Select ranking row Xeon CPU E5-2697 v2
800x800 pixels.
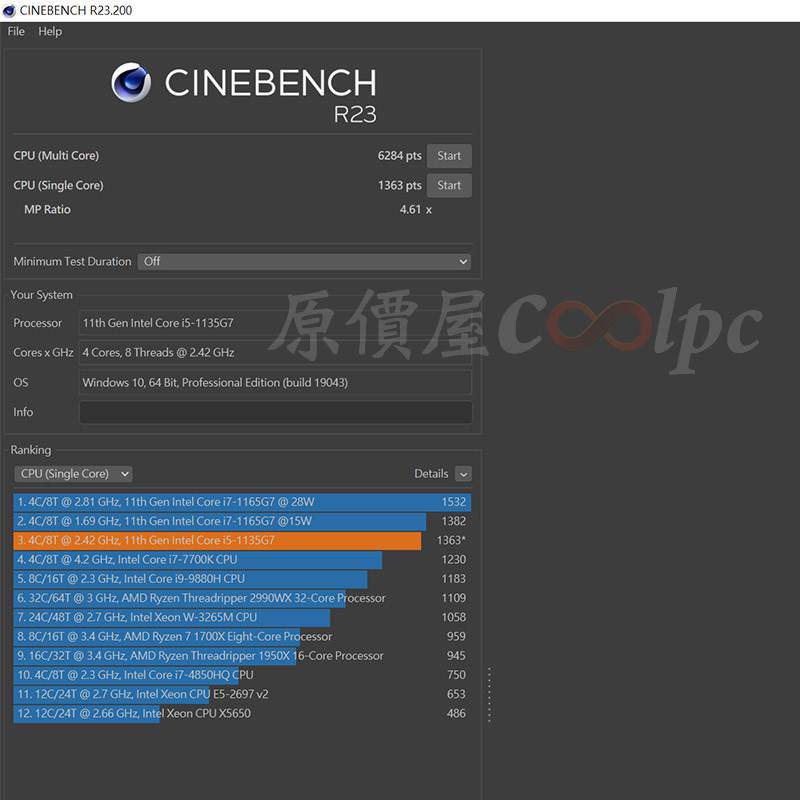point(242,694)
